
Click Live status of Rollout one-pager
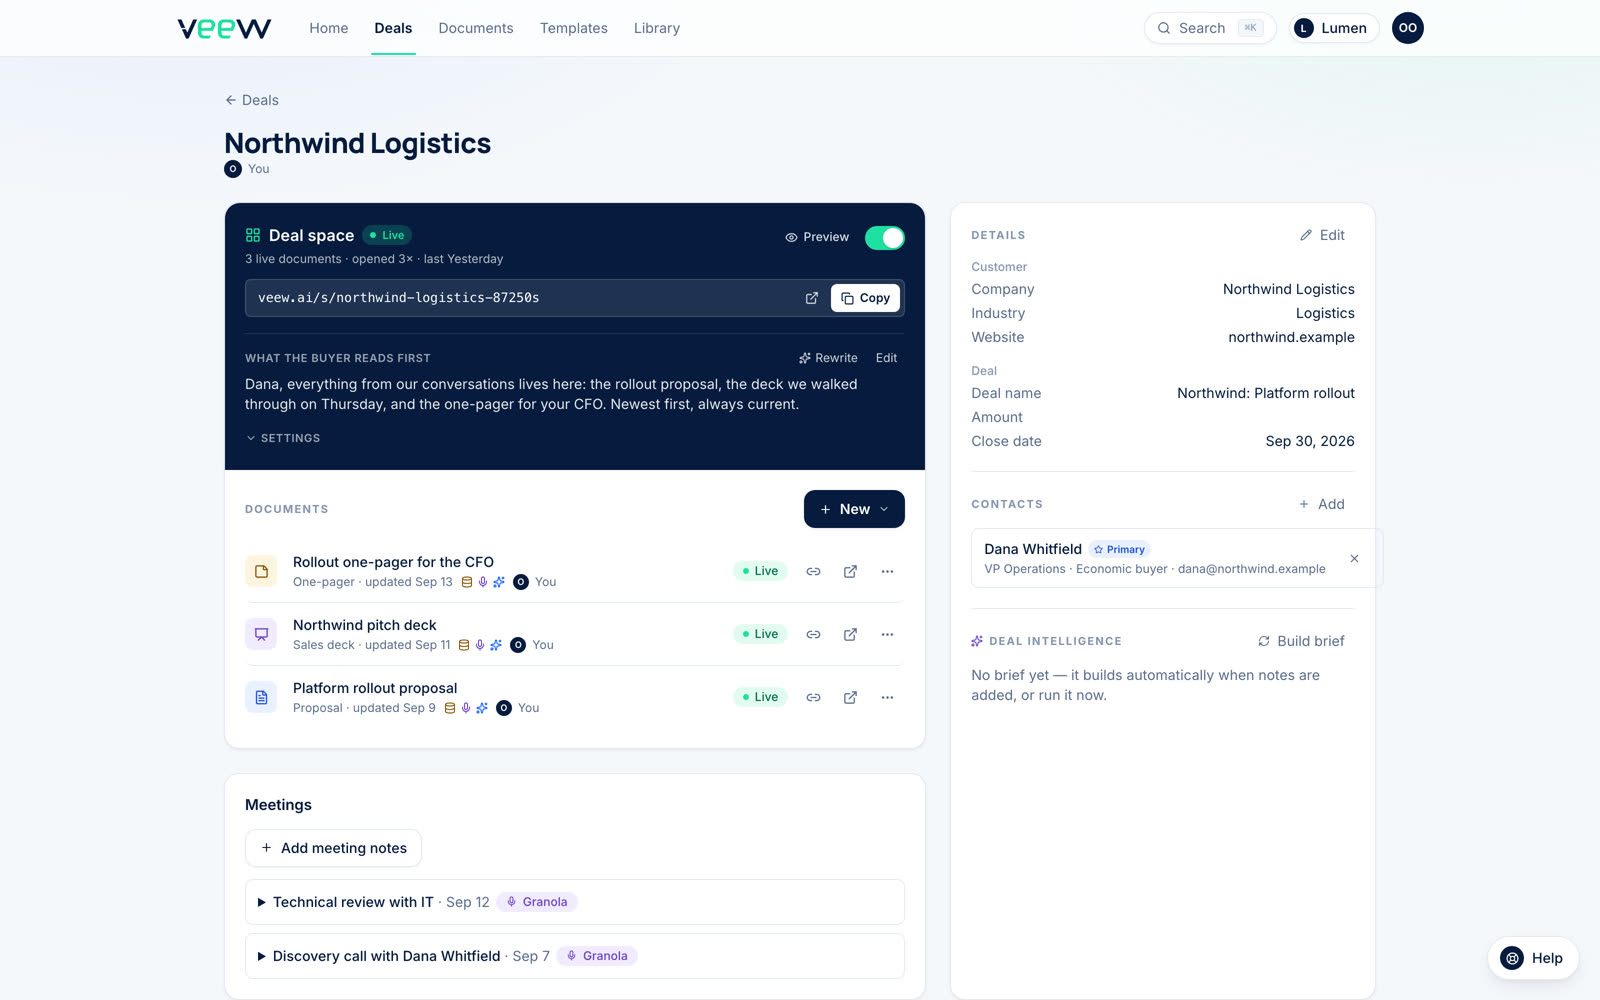(761, 571)
